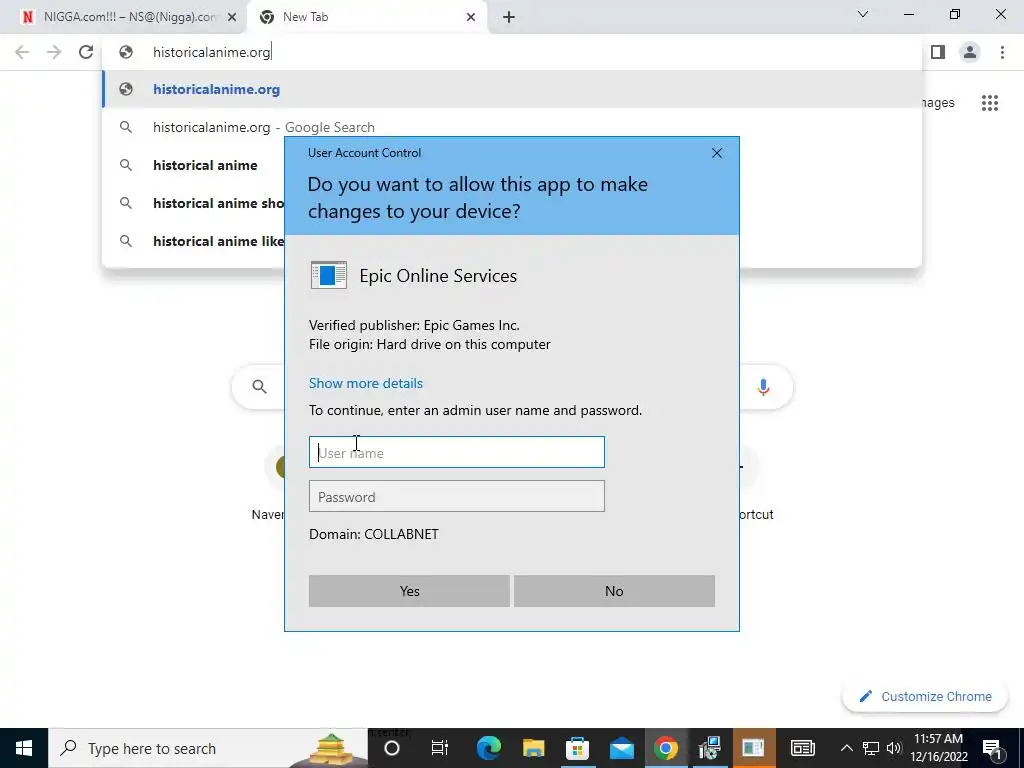This screenshot has width=1024, height=768.
Task: Select the New Tab tab
Action: pyautogui.click(x=366, y=17)
